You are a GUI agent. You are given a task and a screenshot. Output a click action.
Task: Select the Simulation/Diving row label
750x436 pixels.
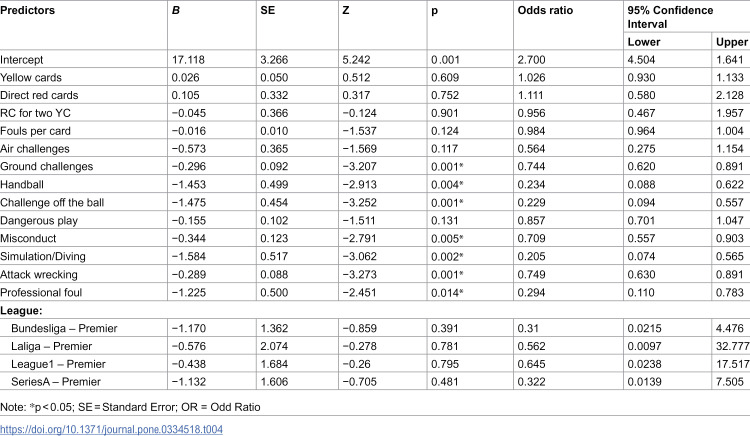[43, 256]
